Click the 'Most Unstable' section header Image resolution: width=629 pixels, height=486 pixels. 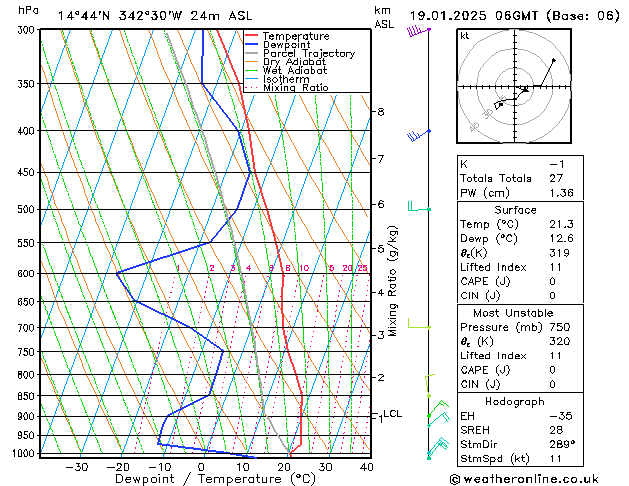513,313
